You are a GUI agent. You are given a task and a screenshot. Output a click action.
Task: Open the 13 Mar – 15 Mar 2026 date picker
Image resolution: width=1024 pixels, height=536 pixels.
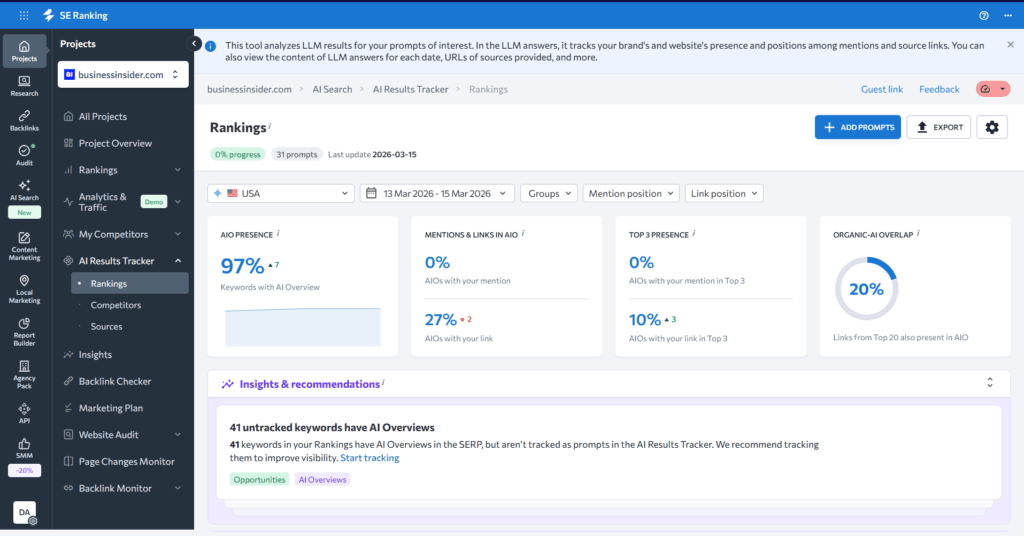[437, 193]
